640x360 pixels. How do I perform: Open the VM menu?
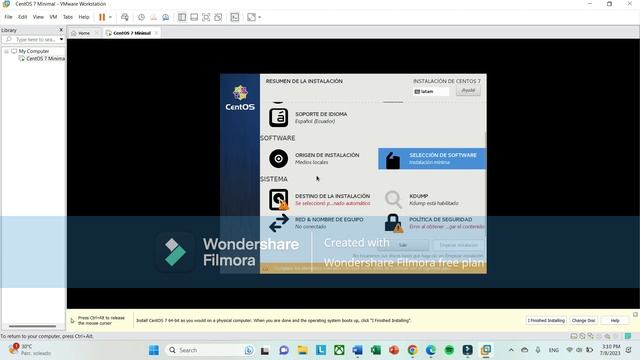pos(53,17)
